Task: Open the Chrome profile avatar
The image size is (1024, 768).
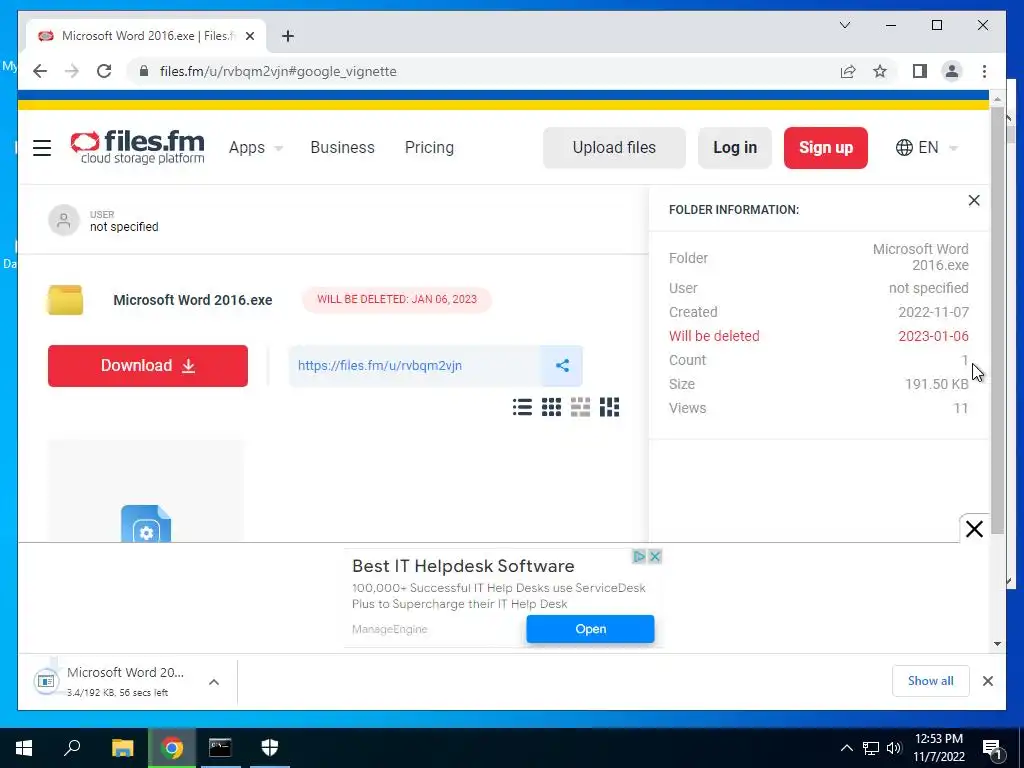Action: [952, 71]
